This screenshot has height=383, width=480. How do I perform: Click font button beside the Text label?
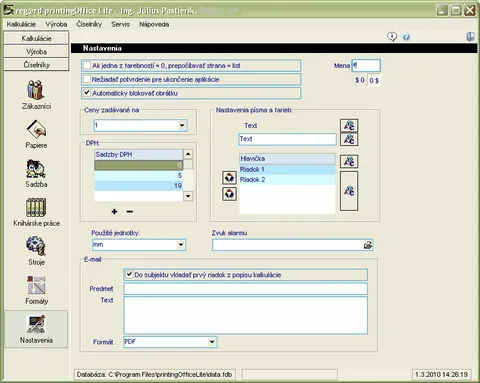(349, 126)
